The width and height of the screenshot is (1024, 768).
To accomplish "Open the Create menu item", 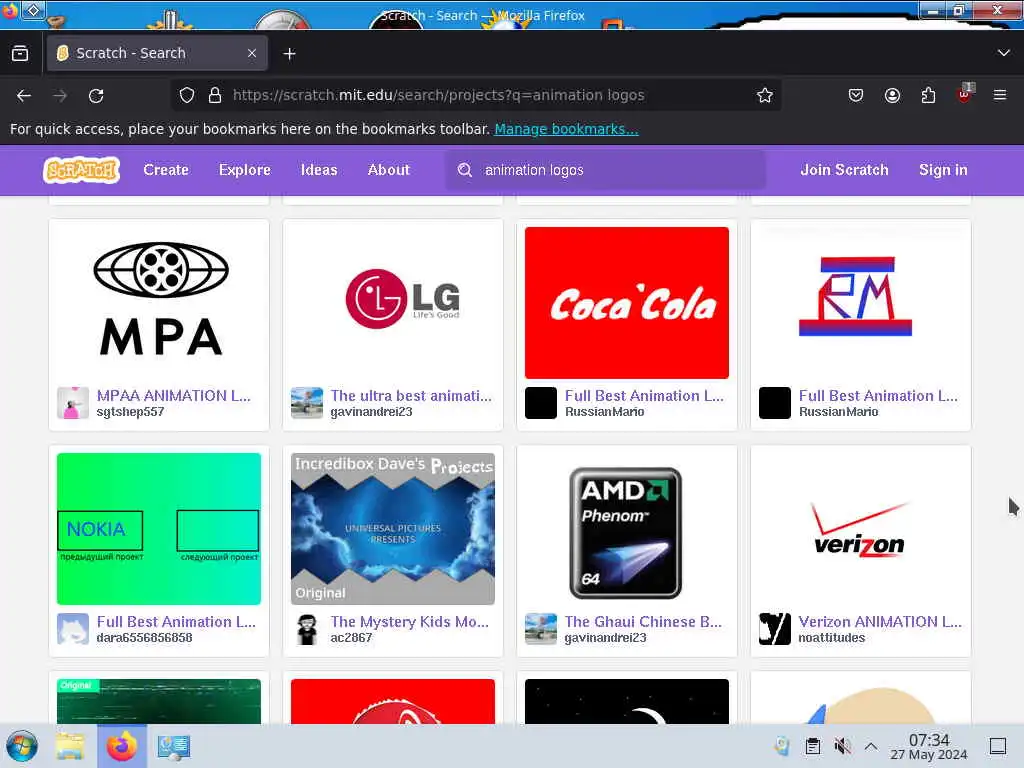I will [166, 170].
